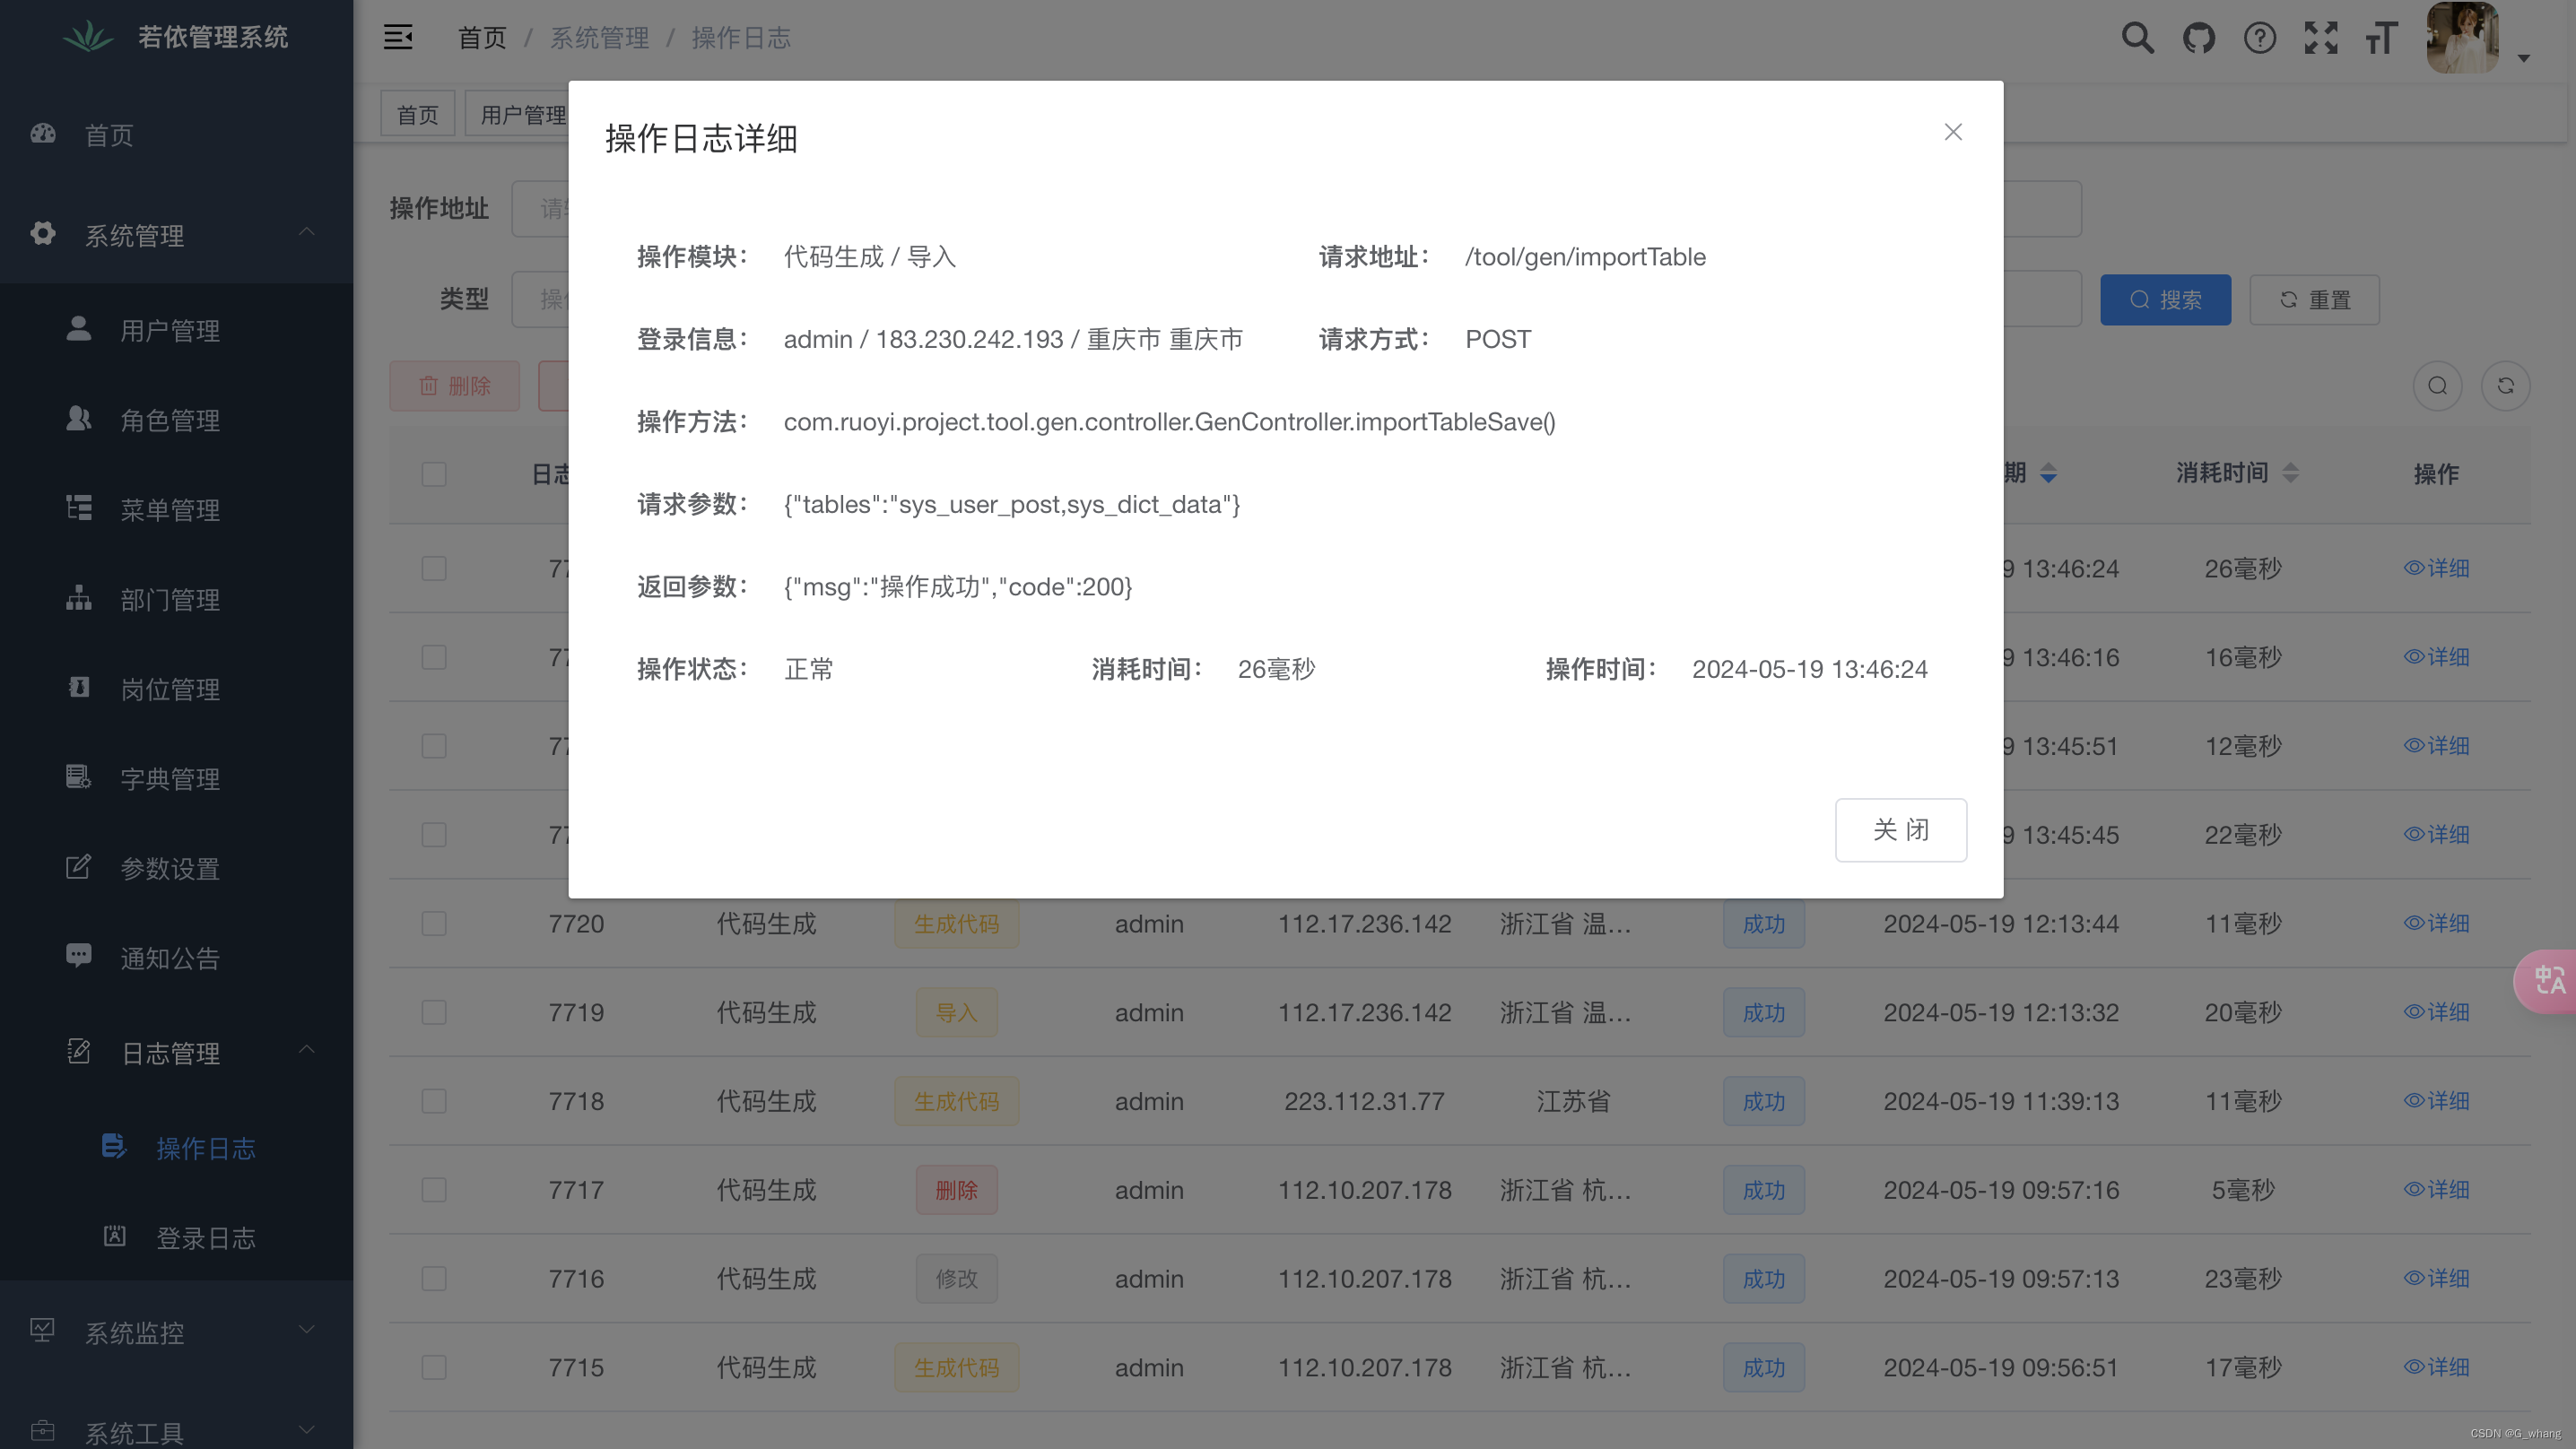Click the refresh table icon button
Viewport: 2576px width, 1449px height.
click(x=2505, y=386)
